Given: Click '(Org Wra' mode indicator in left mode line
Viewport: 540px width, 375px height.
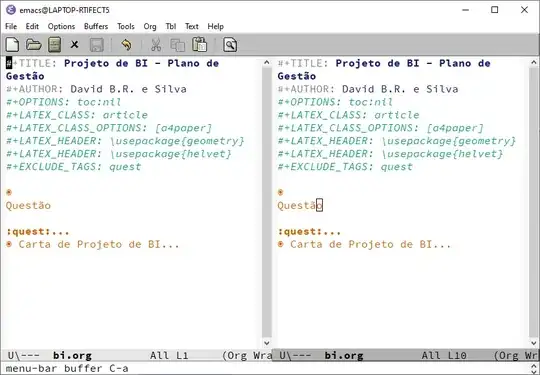Looking at the screenshot, I should point(247,356).
